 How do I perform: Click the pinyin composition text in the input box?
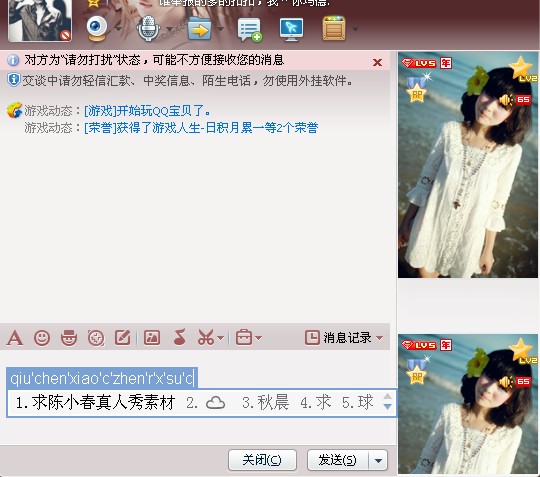click(102, 378)
